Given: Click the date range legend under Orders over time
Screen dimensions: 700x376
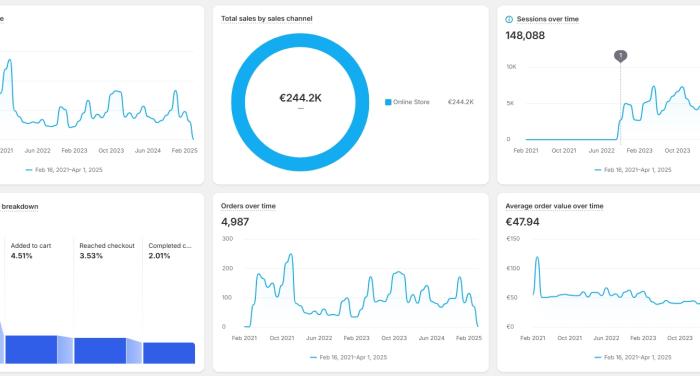Looking at the screenshot, I should click(x=349, y=357).
